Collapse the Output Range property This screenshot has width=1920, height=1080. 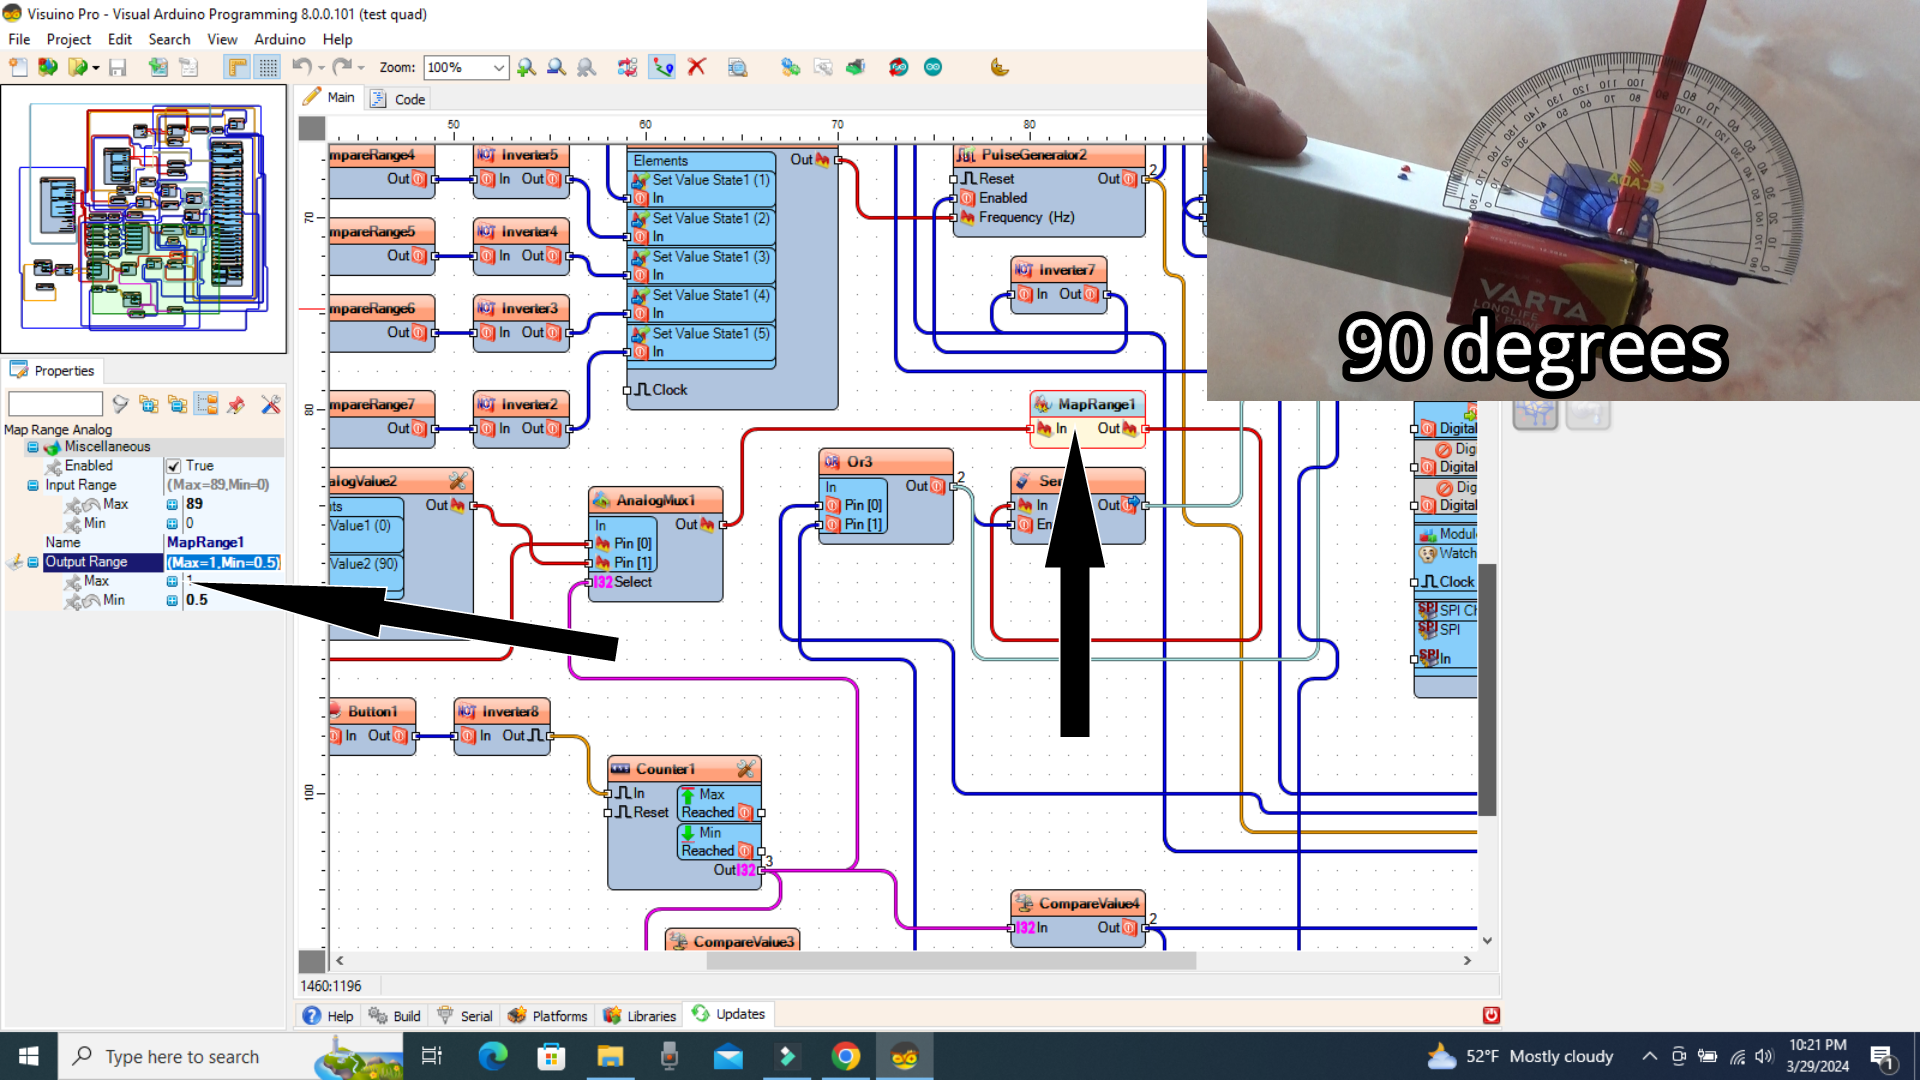[x=33, y=562]
